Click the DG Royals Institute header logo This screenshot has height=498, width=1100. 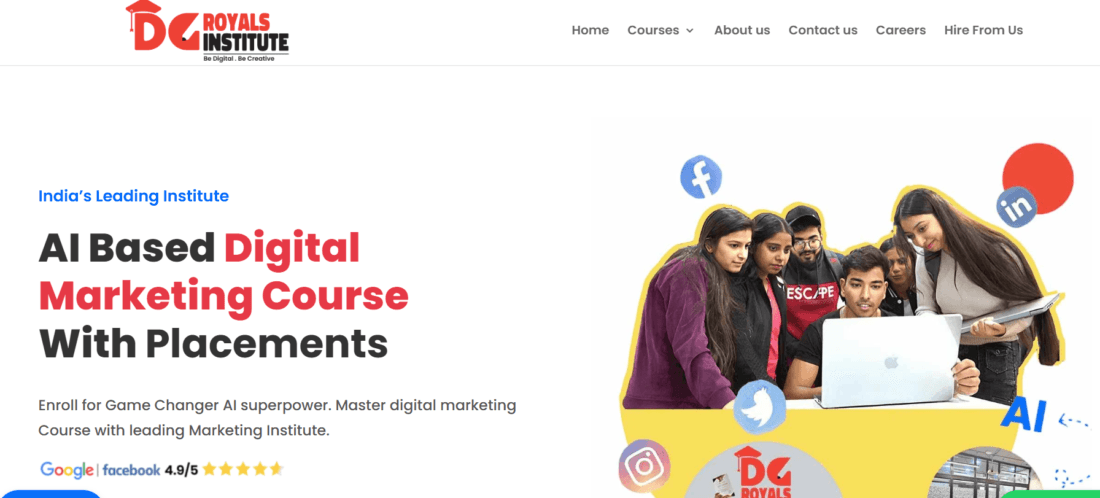click(x=207, y=32)
